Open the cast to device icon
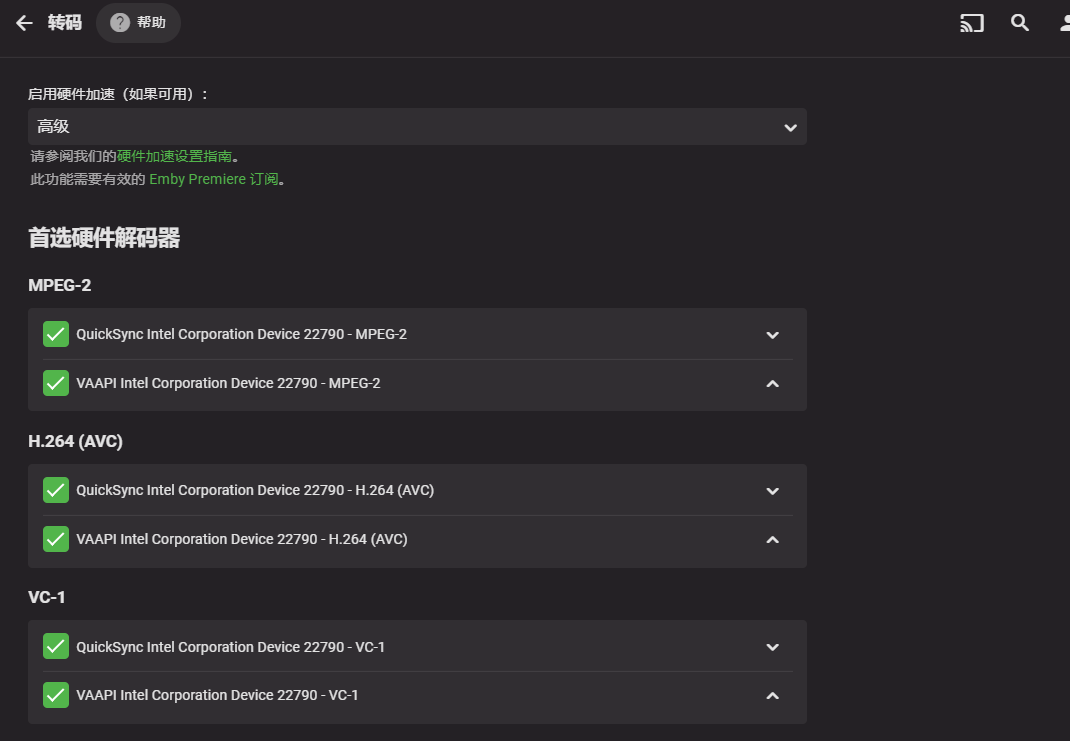 coord(972,23)
